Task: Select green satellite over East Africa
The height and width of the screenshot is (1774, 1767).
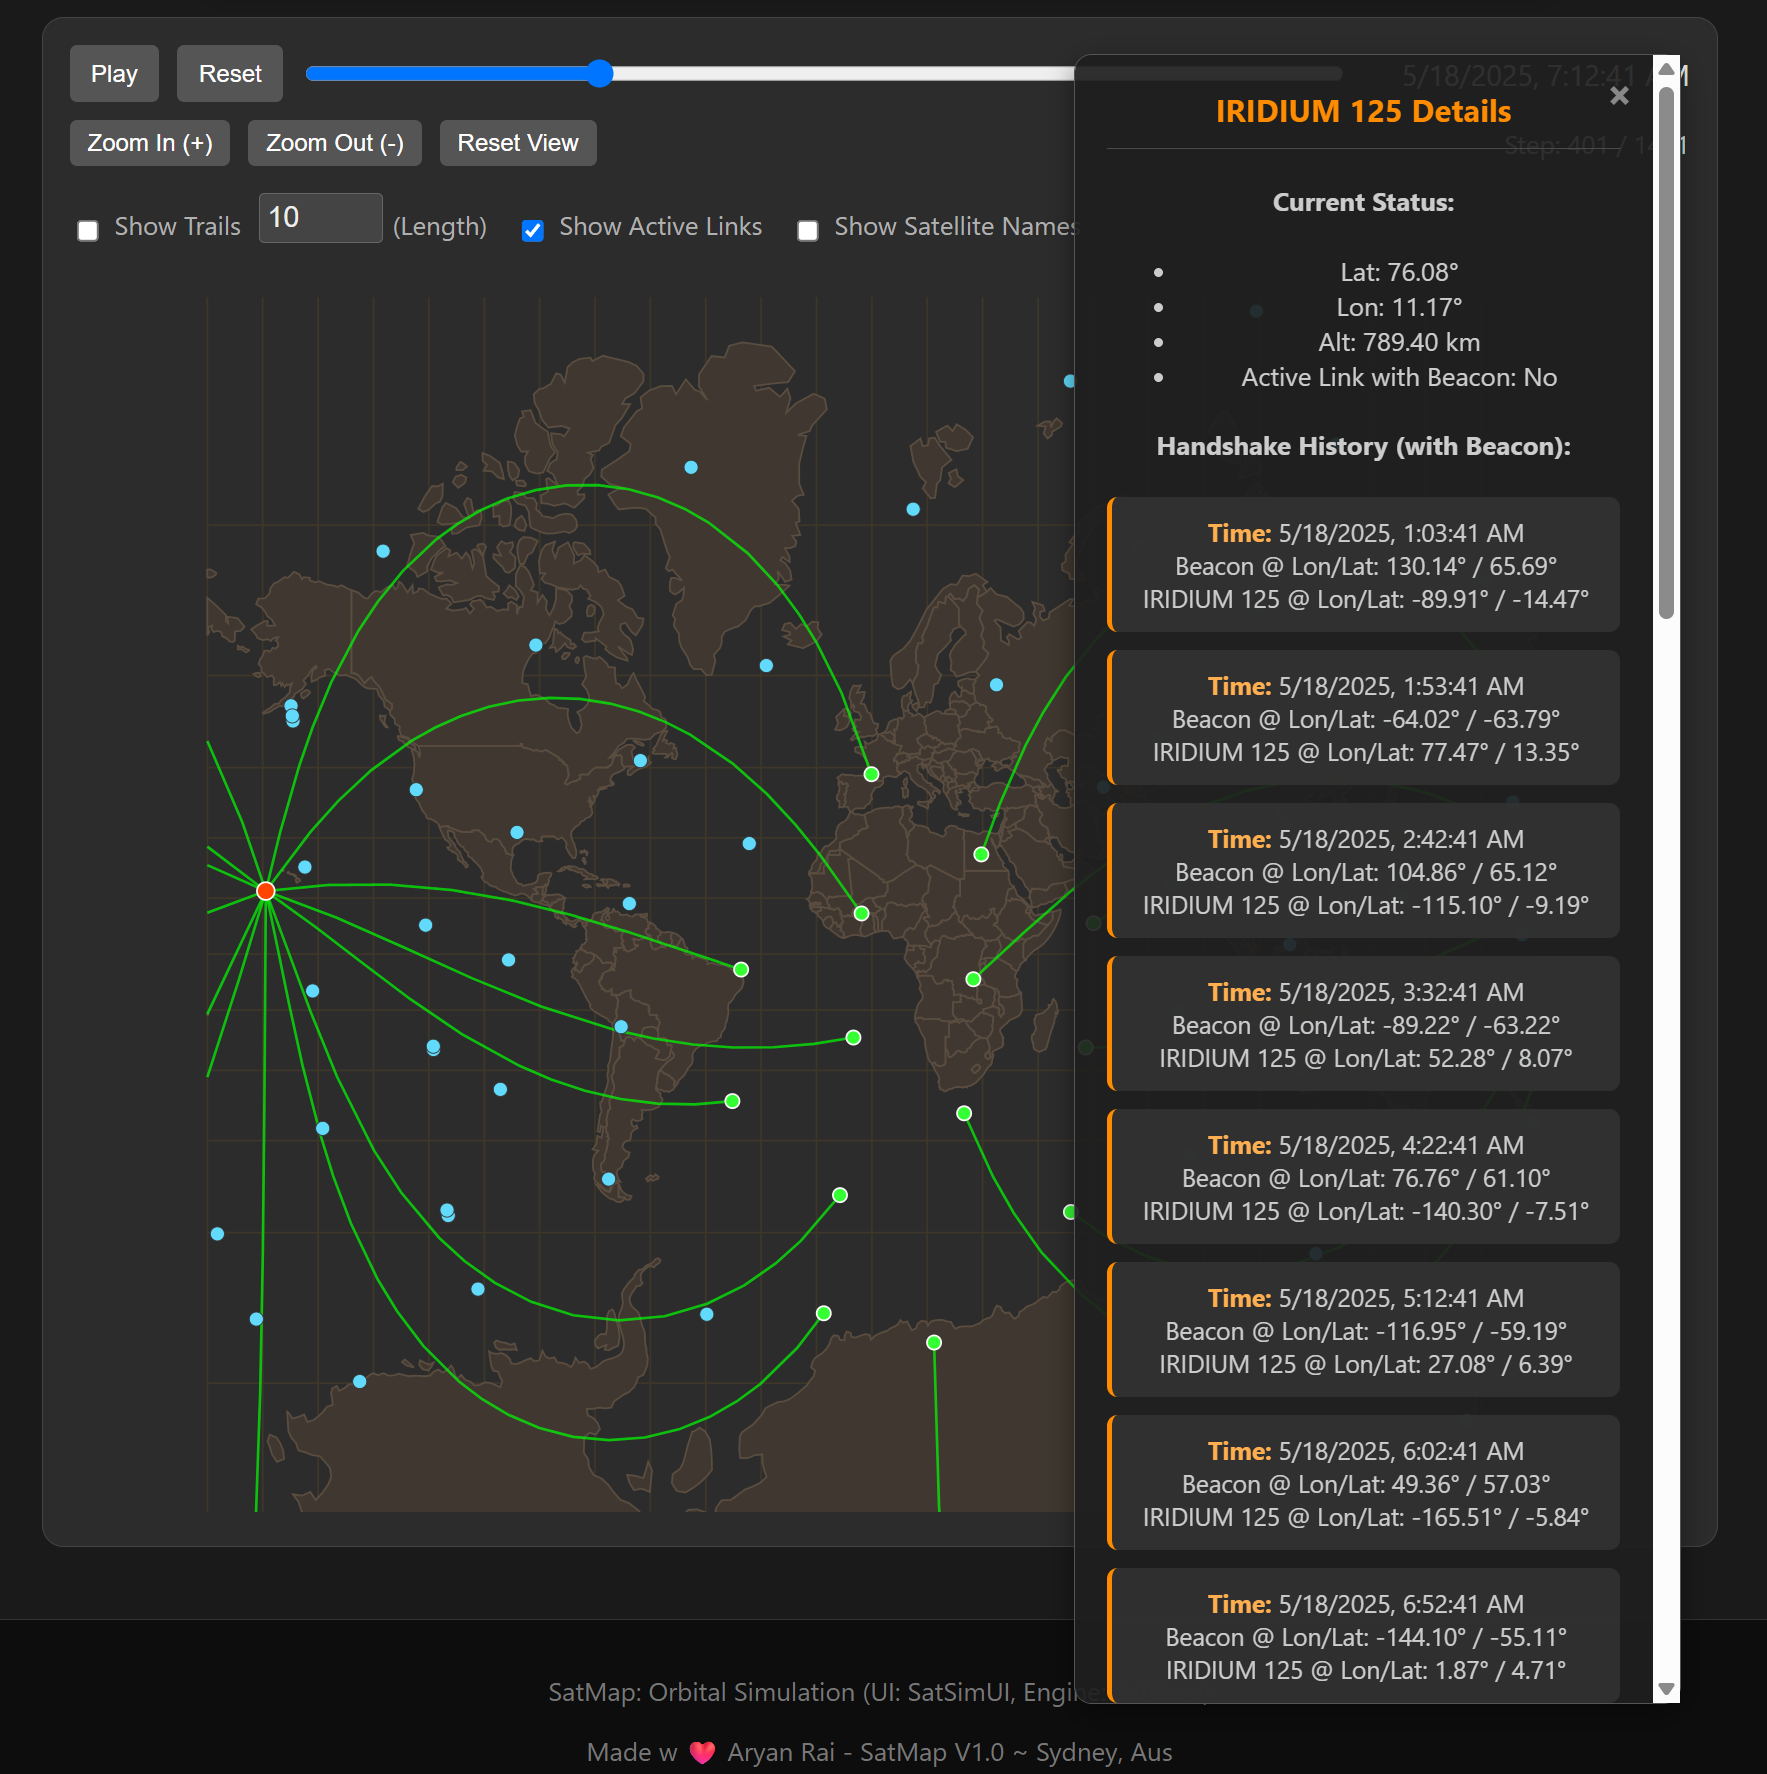Action: pyautogui.click(x=973, y=979)
